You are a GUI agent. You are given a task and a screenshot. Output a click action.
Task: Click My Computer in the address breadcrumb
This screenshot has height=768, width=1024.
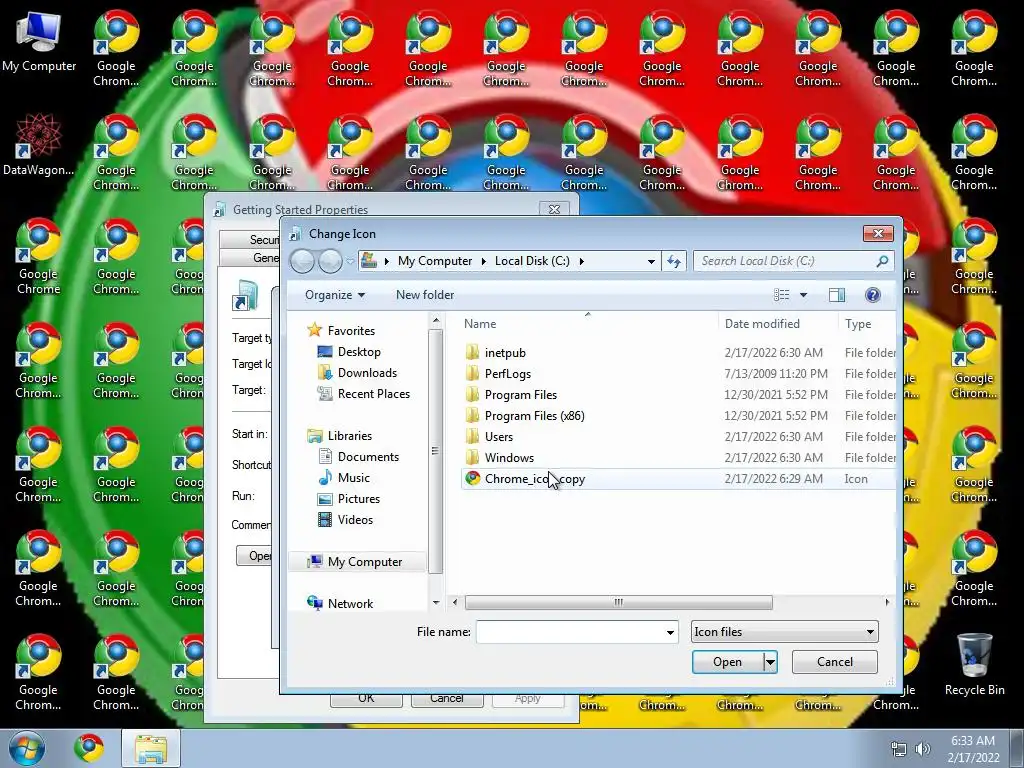(434, 261)
